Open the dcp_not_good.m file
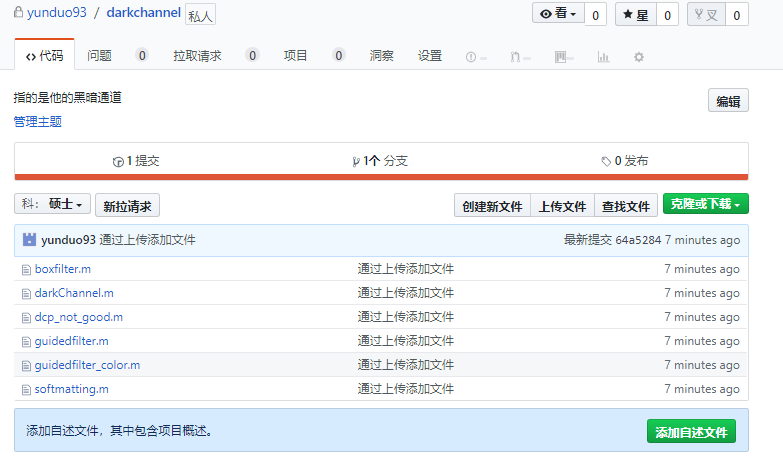The width and height of the screenshot is (783, 474). tap(78, 317)
